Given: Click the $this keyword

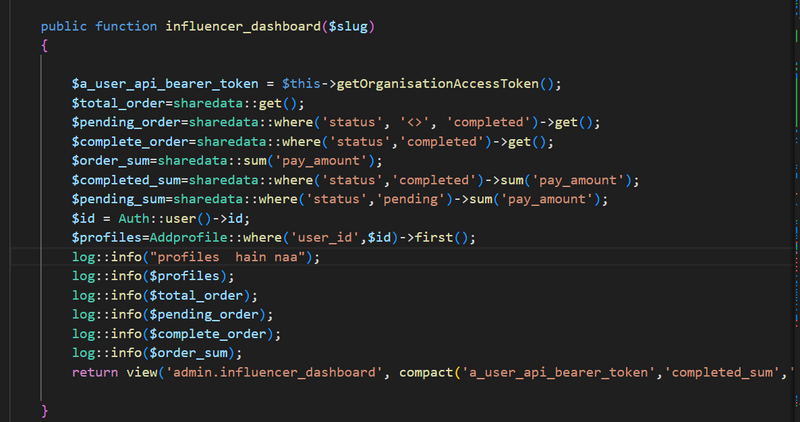Looking at the screenshot, I should (301, 83).
